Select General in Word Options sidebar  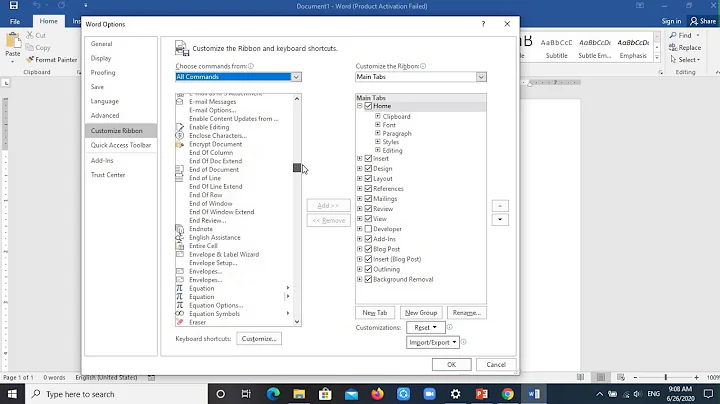coord(101,44)
